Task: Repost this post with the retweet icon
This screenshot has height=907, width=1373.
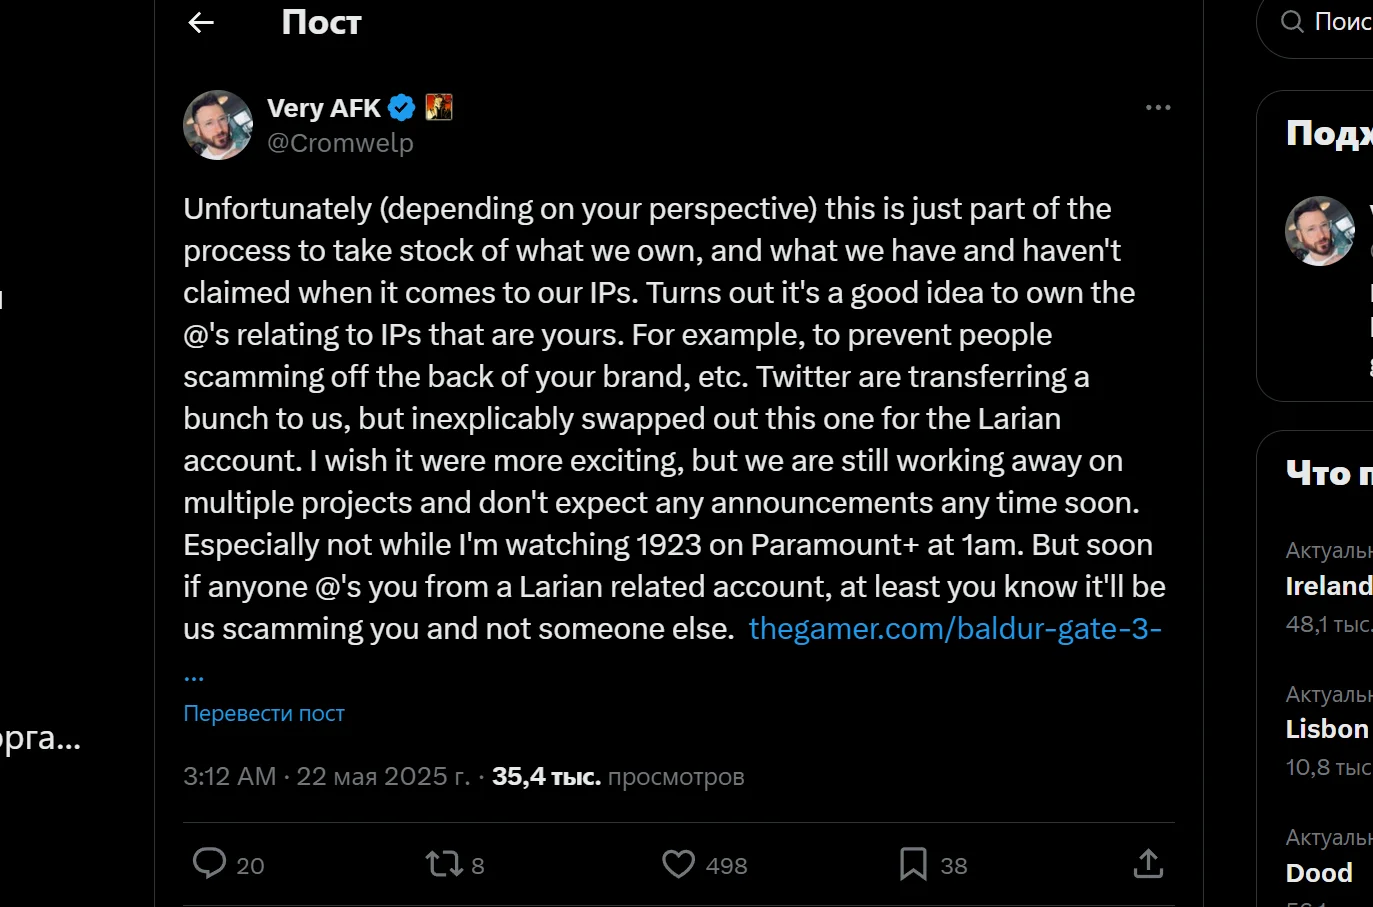Action: click(443, 864)
